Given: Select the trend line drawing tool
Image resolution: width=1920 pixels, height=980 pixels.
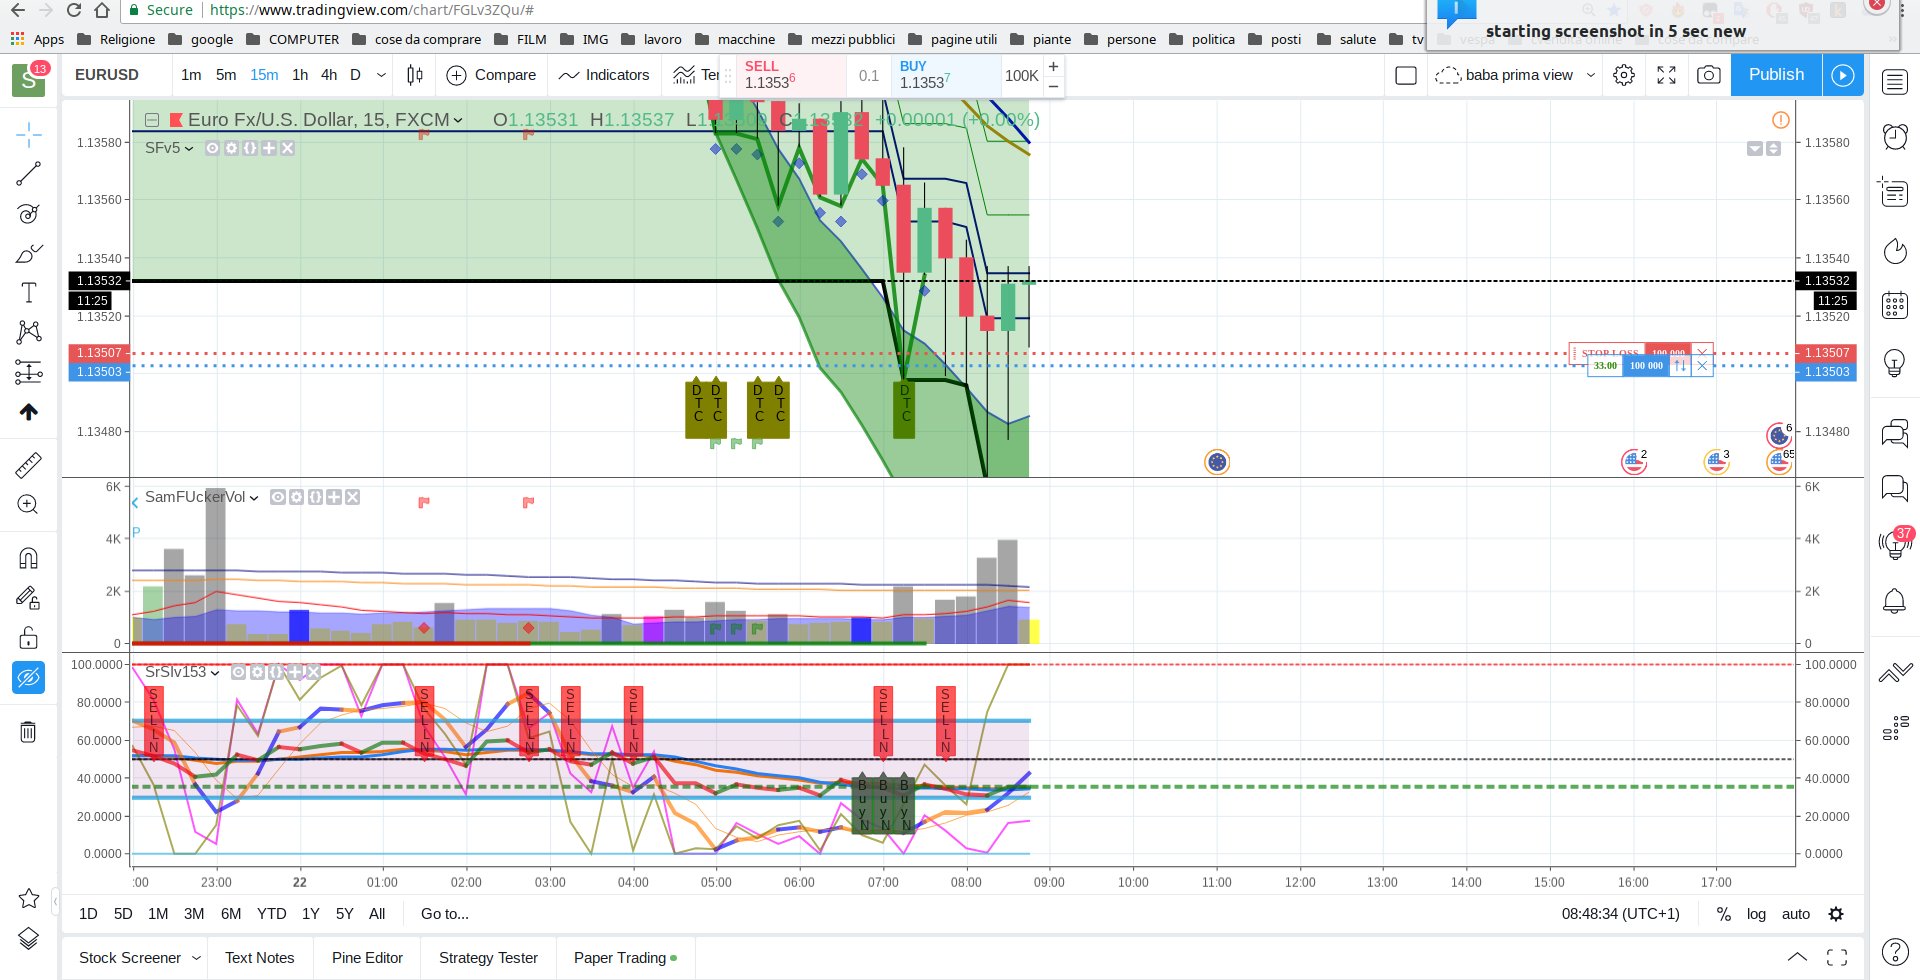Looking at the screenshot, I should [x=28, y=174].
